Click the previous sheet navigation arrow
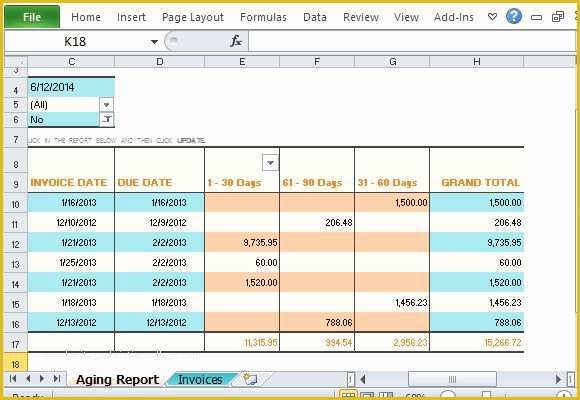 28,379
